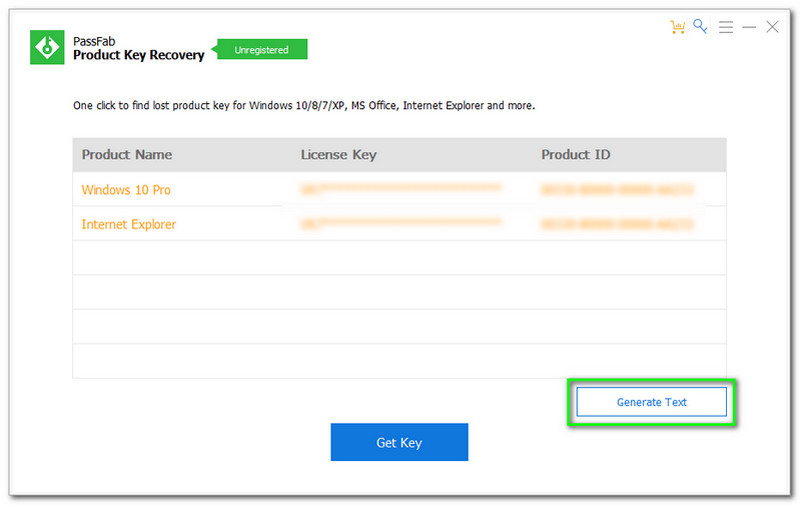Viewport: 800px width, 505px height.
Task: Click the green PassFab logo icon
Action: coord(48,47)
